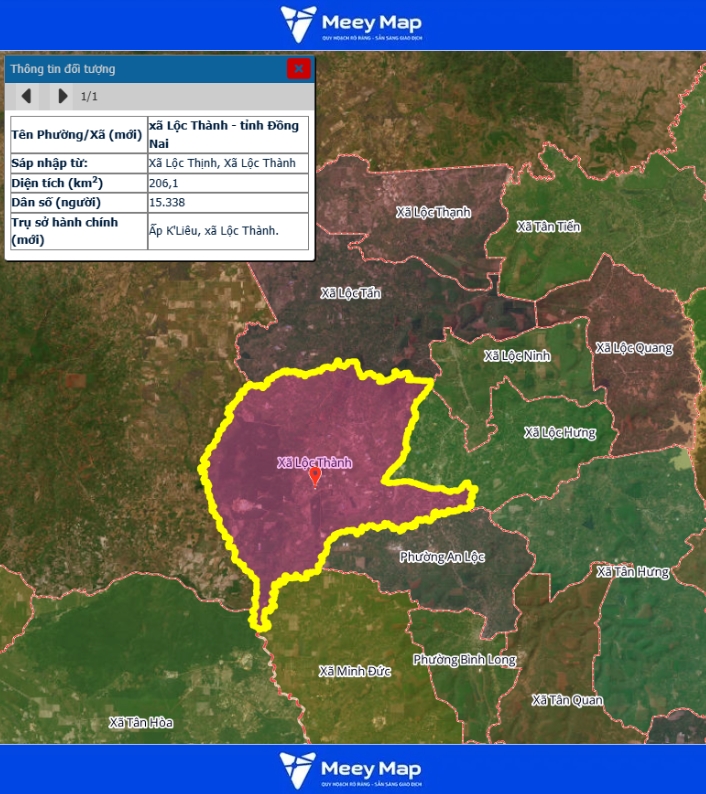The height and width of the screenshot is (794, 706).
Task: Click the previous record arrow
Action: (x=27, y=96)
